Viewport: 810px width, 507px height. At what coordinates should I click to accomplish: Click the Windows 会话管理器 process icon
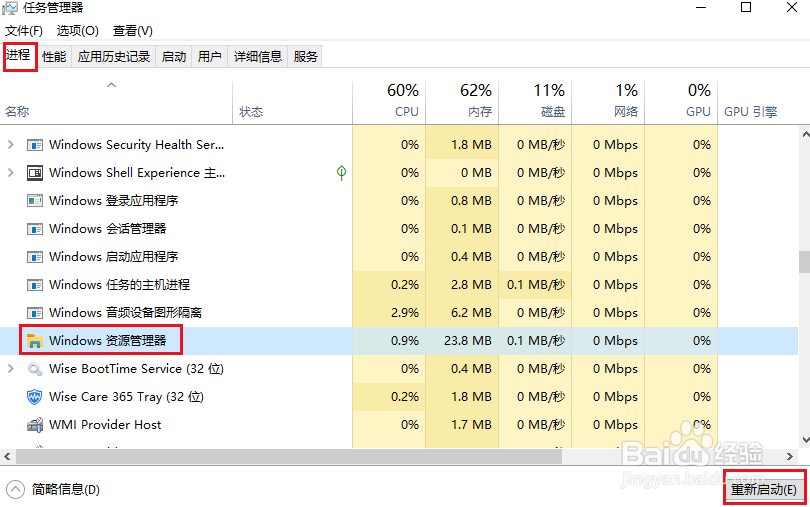pyautogui.click(x=35, y=228)
